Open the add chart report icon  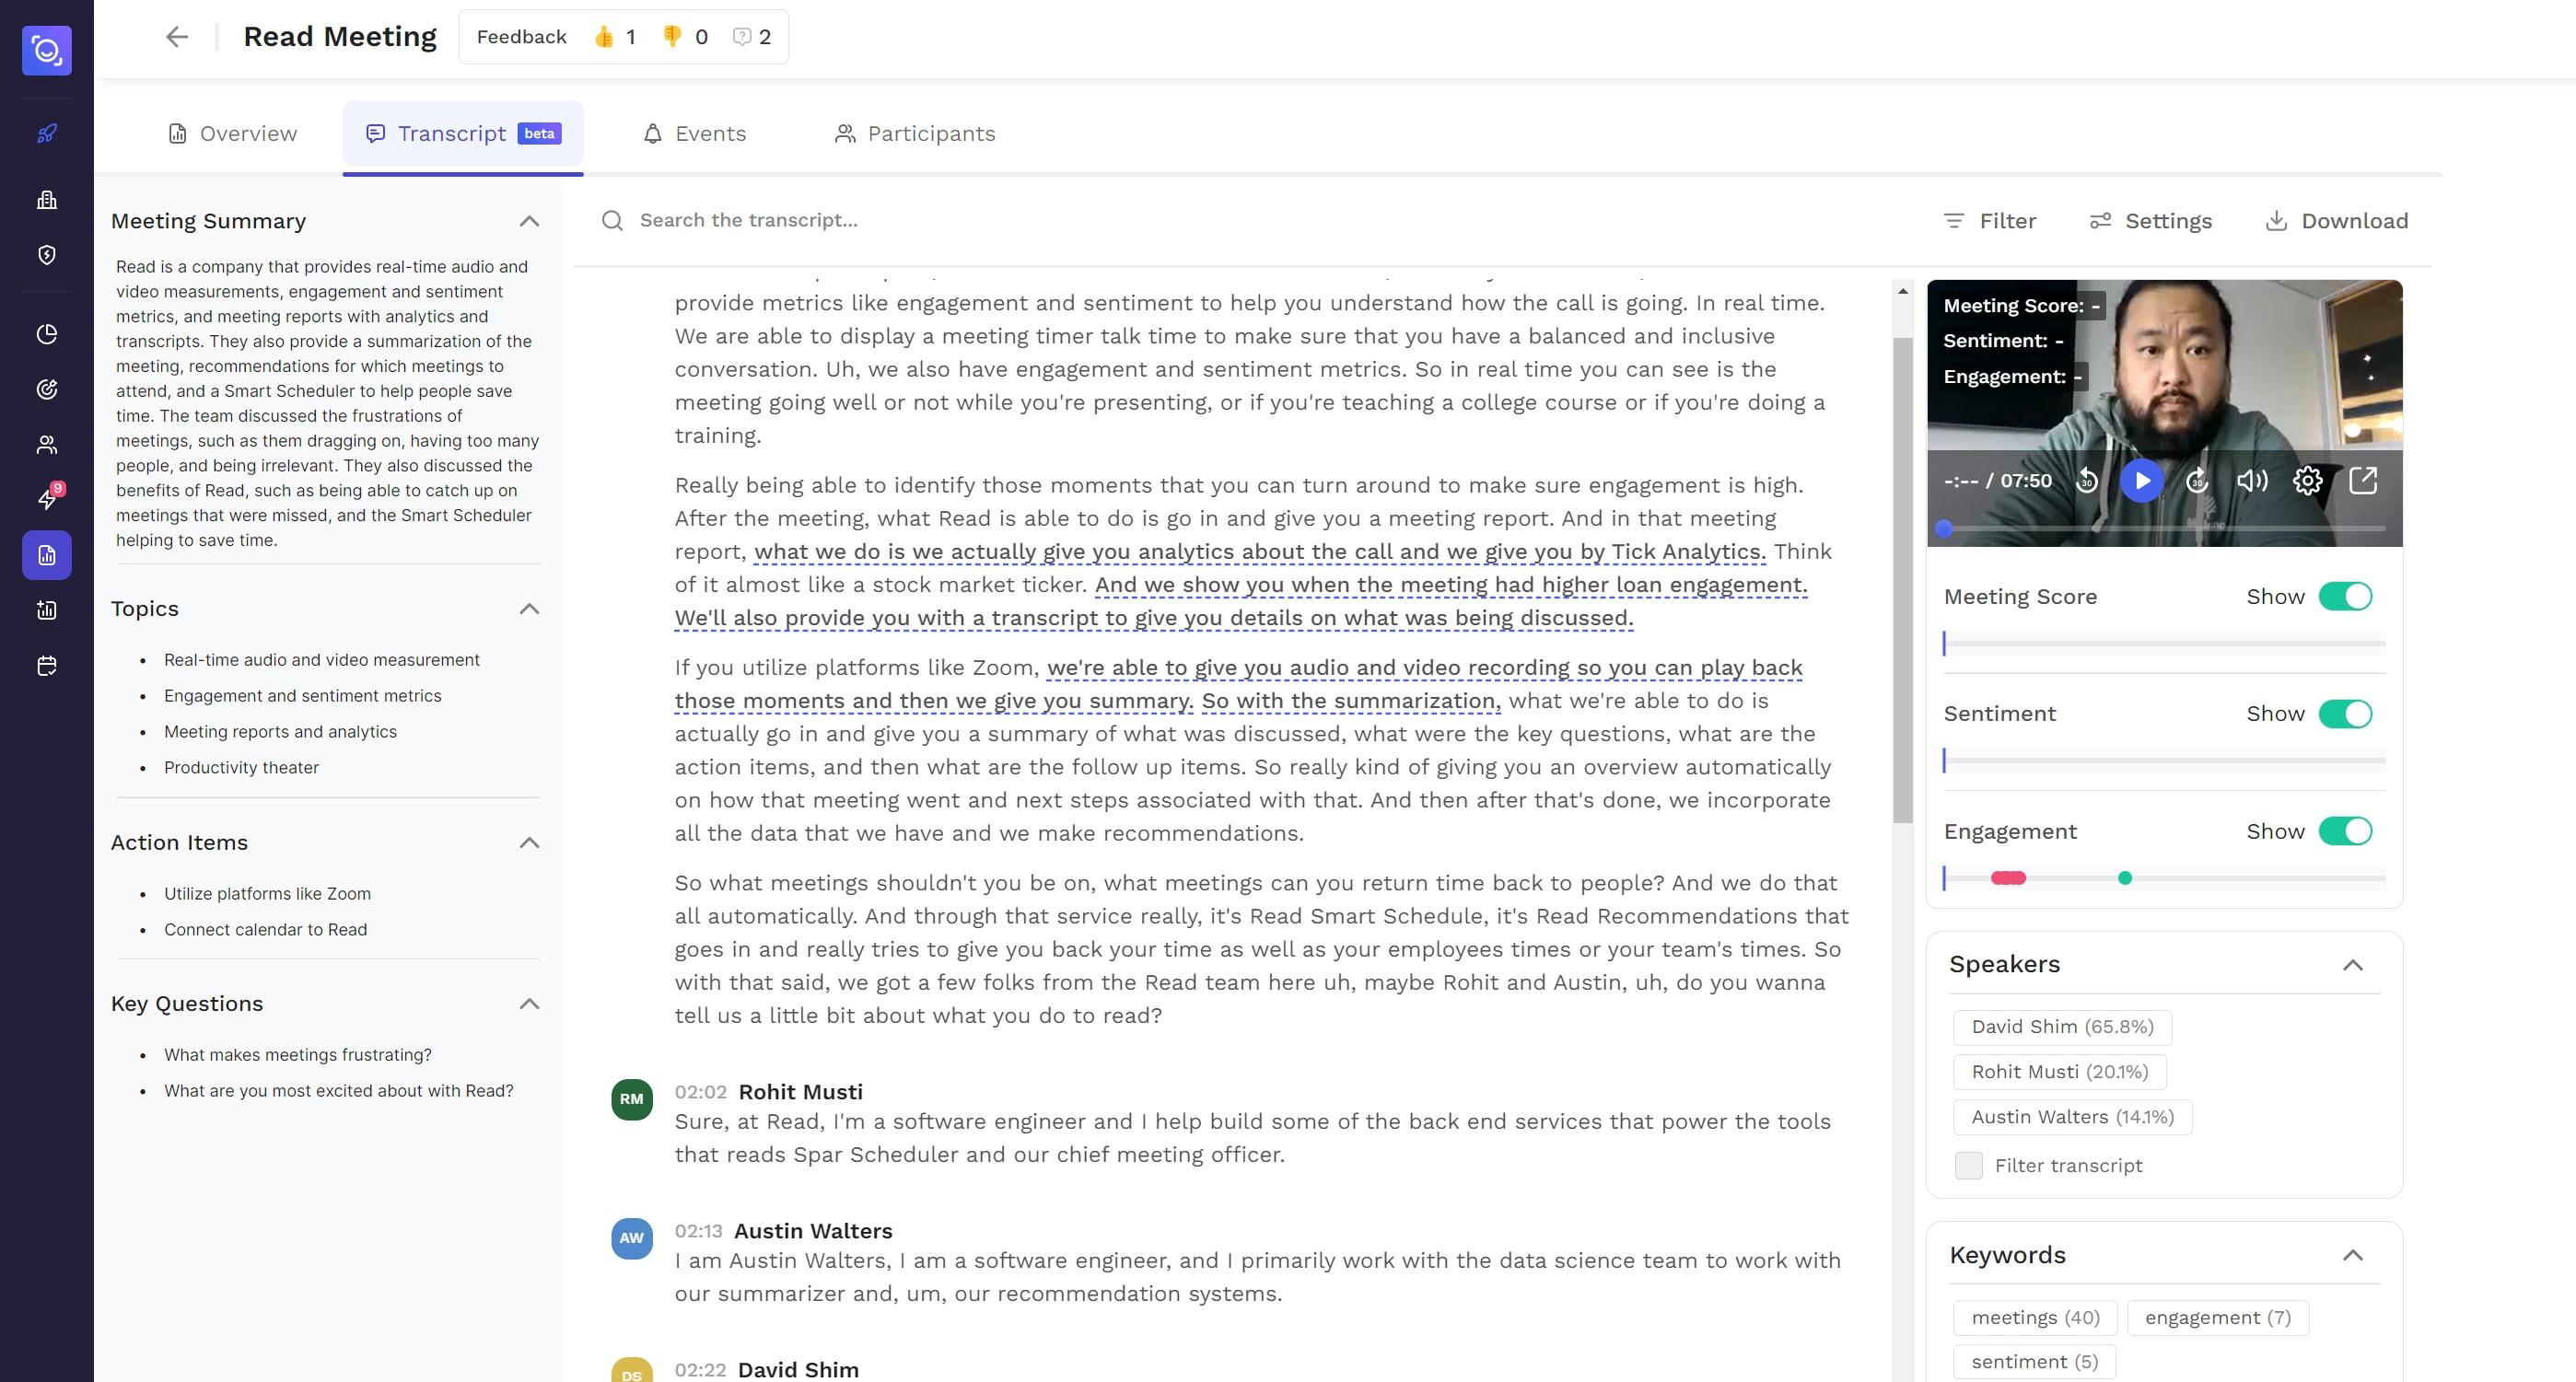pyautogui.click(x=47, y=610)
